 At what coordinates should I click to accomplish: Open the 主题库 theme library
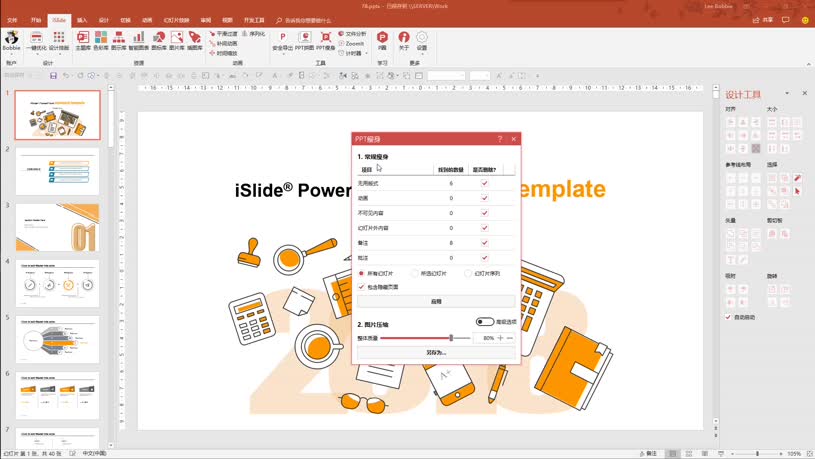83,41
